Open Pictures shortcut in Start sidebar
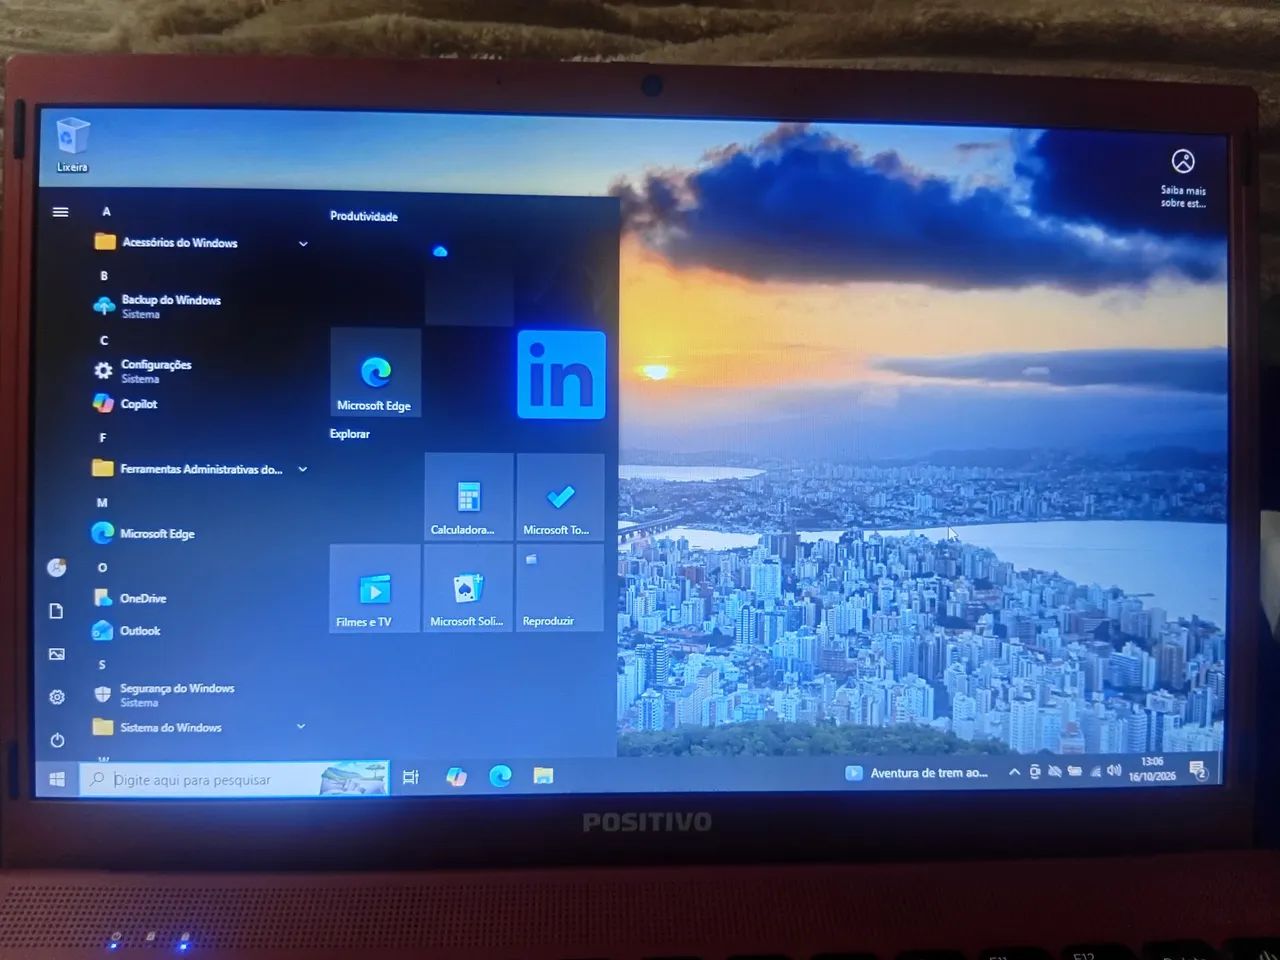 click(x=57, y=654)
